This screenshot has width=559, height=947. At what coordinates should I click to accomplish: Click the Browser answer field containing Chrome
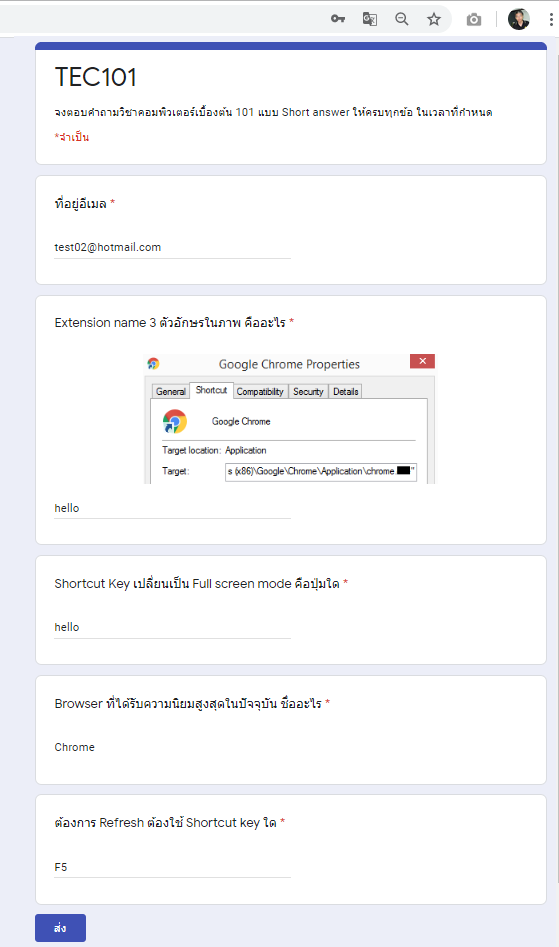click(172, 747)
